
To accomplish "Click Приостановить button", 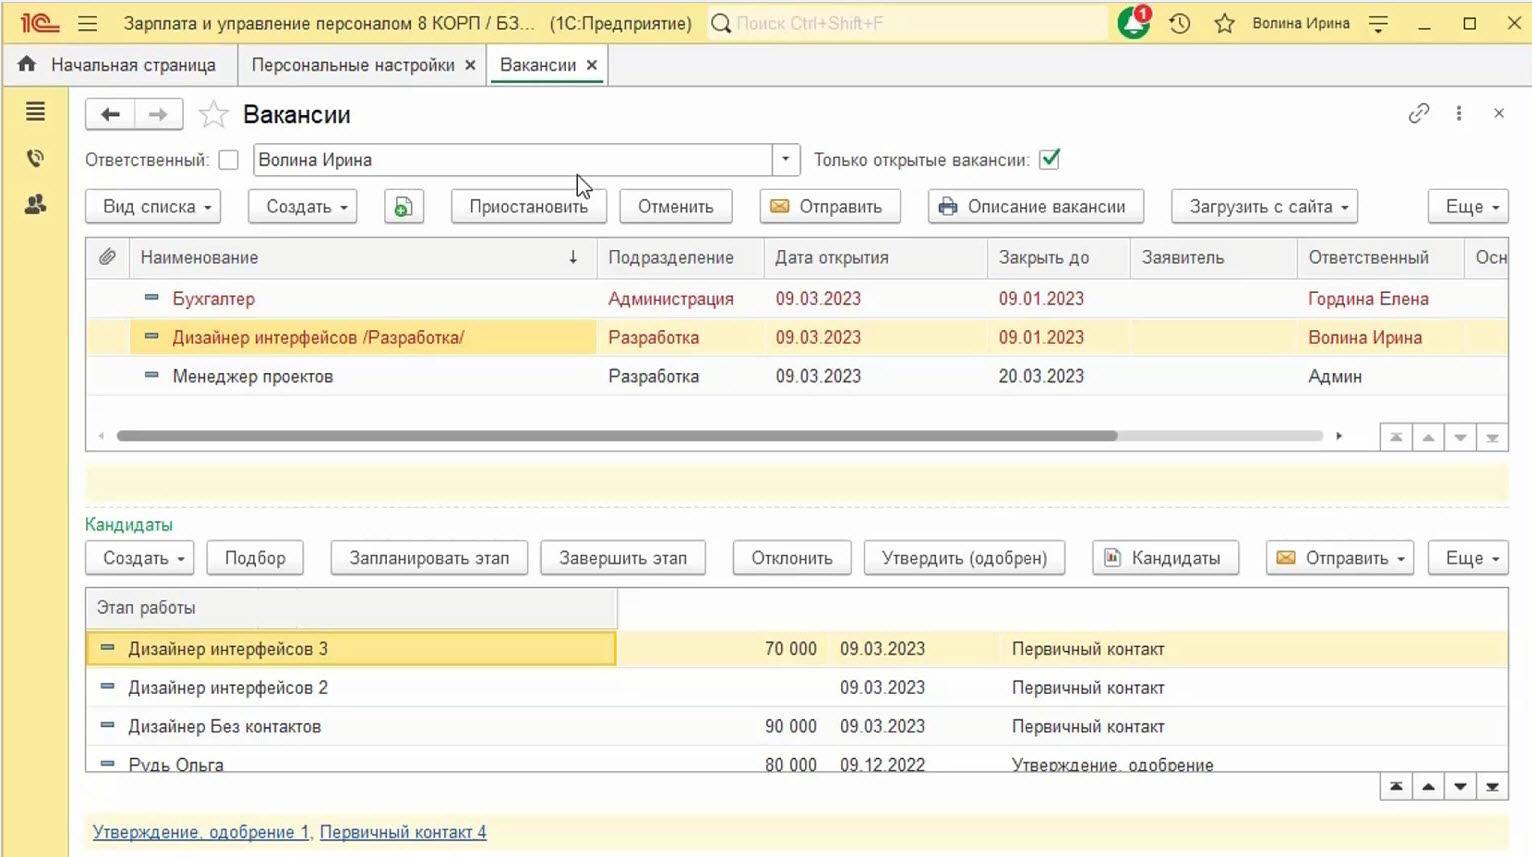I will click(x=528, y=206).
